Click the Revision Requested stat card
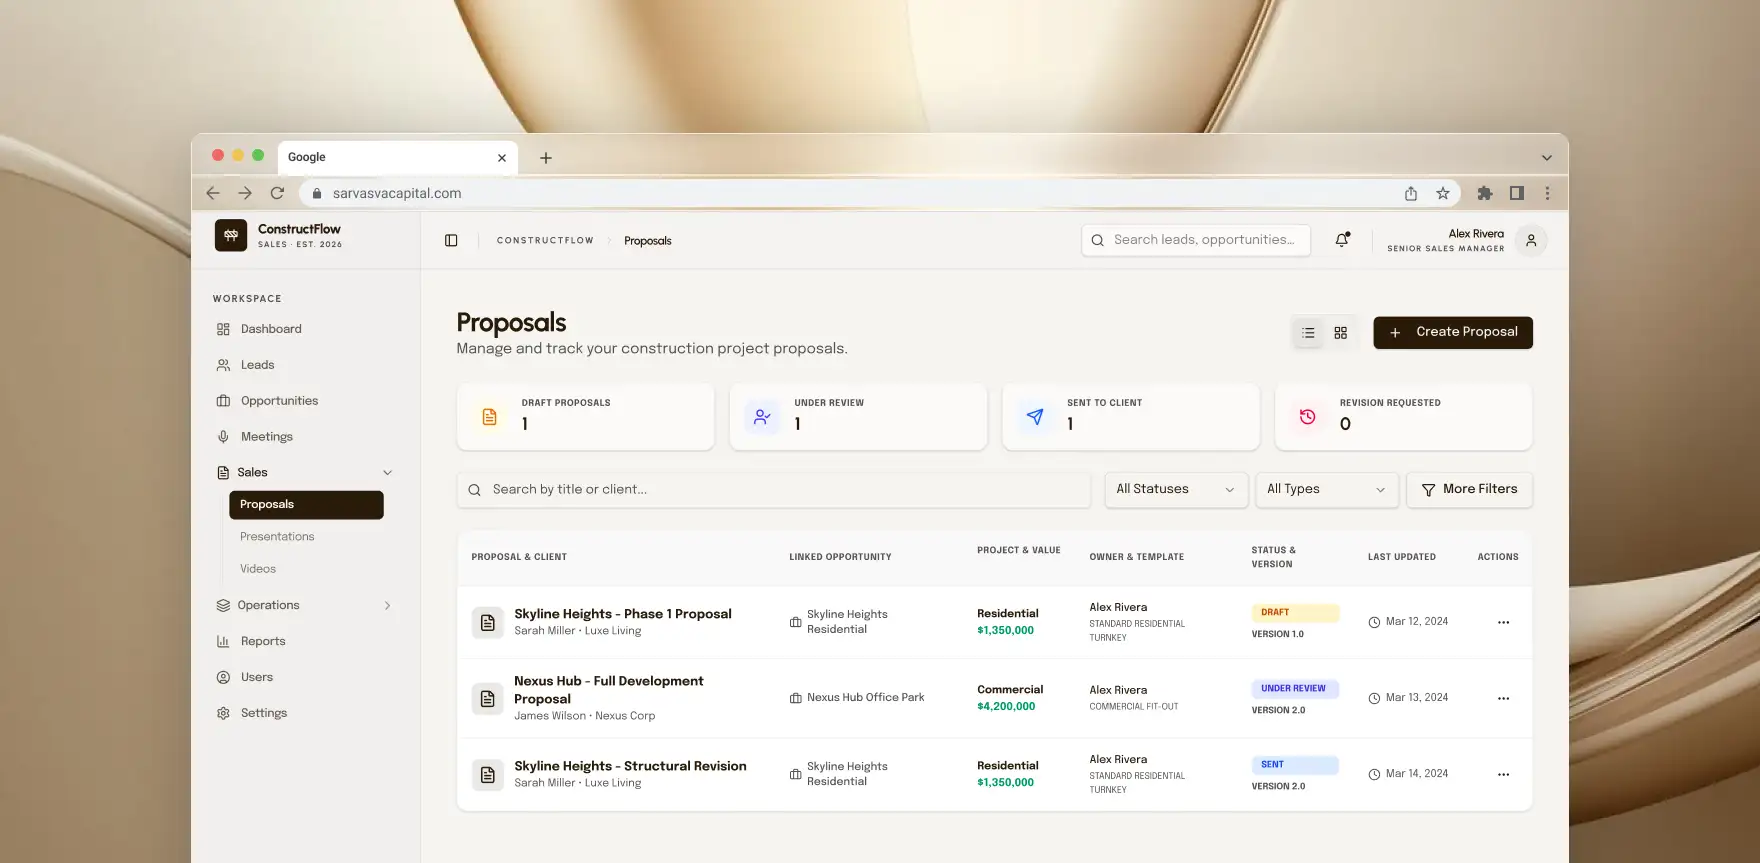 1404,416
